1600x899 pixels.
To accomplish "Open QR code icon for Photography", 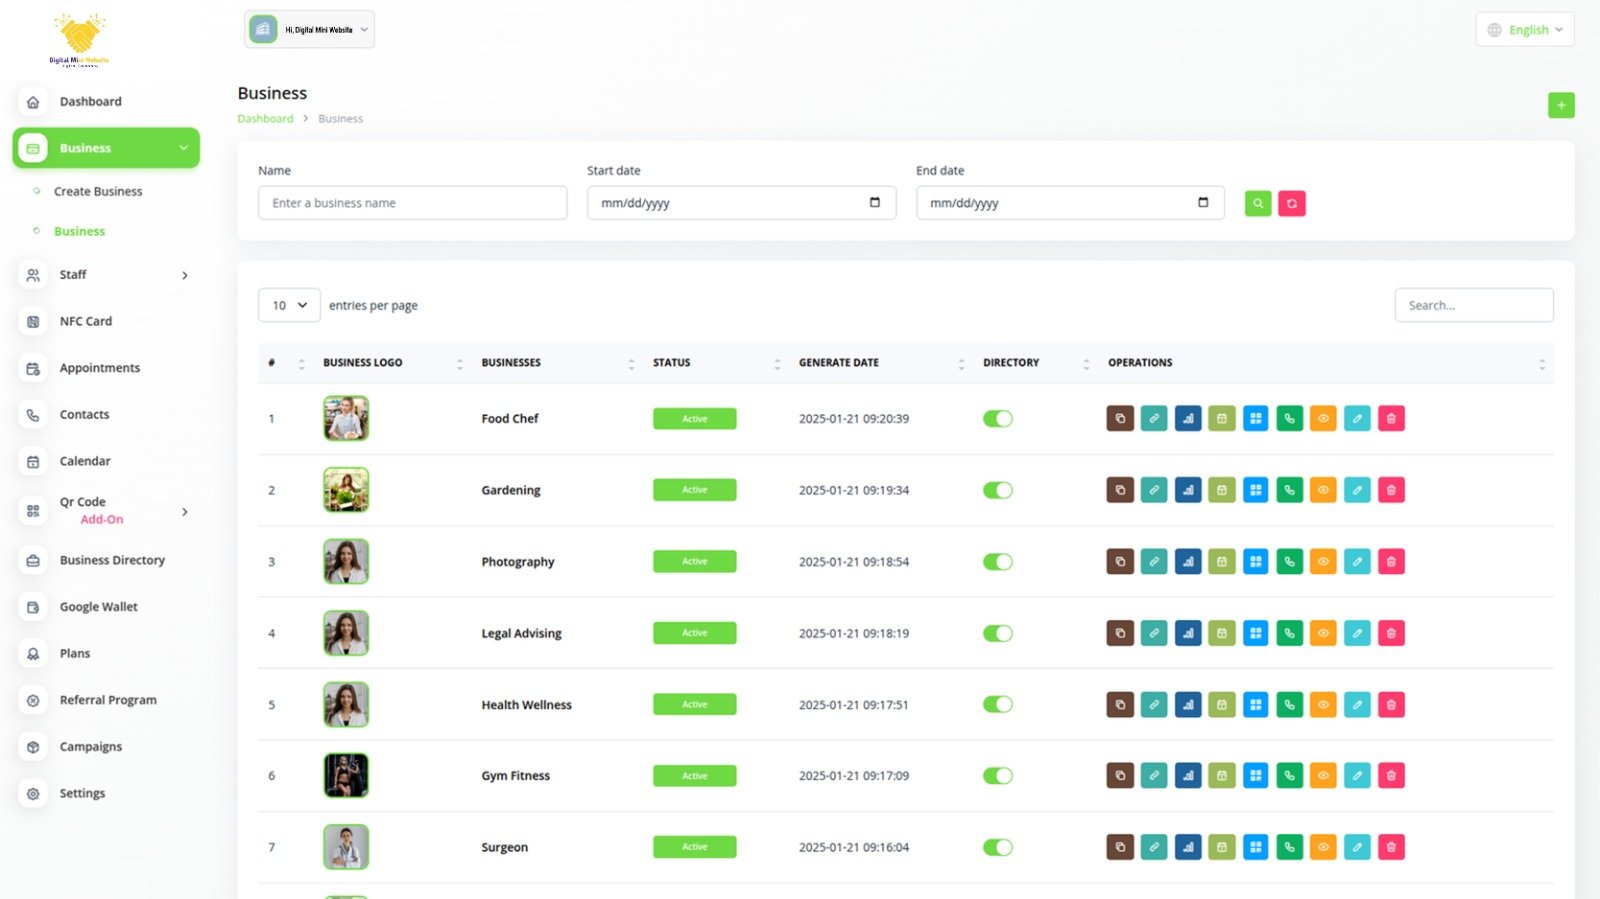I will pos(1256,561).
